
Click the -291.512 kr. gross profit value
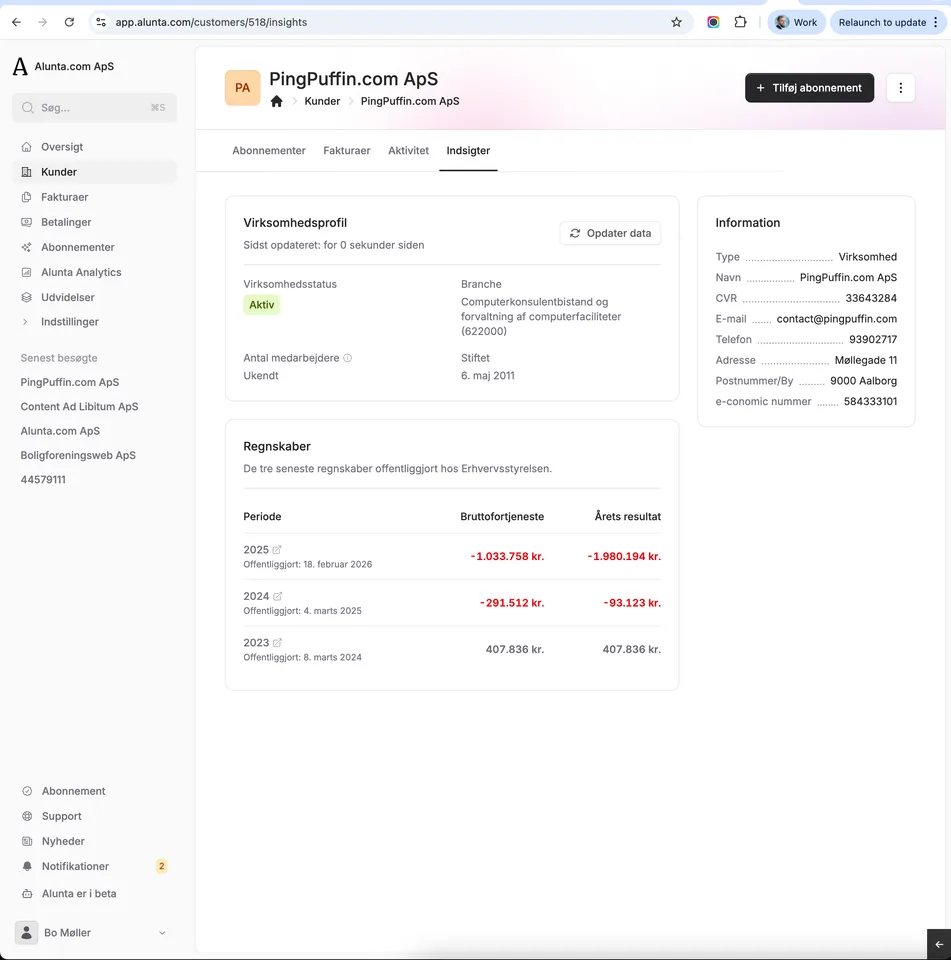[512, 603]
